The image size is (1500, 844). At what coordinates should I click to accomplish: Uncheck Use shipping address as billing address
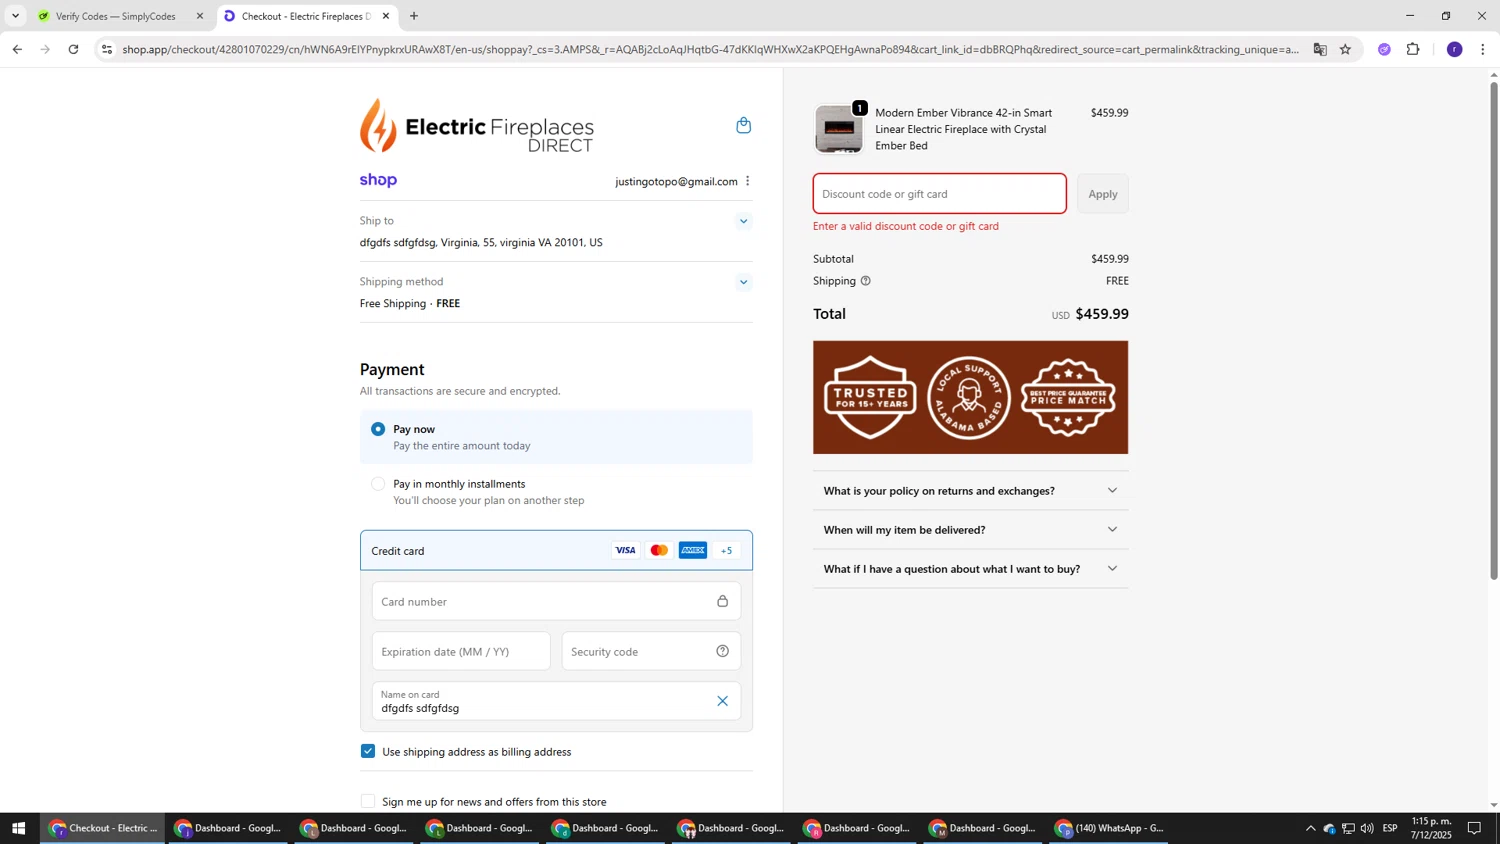pos(368,751)
